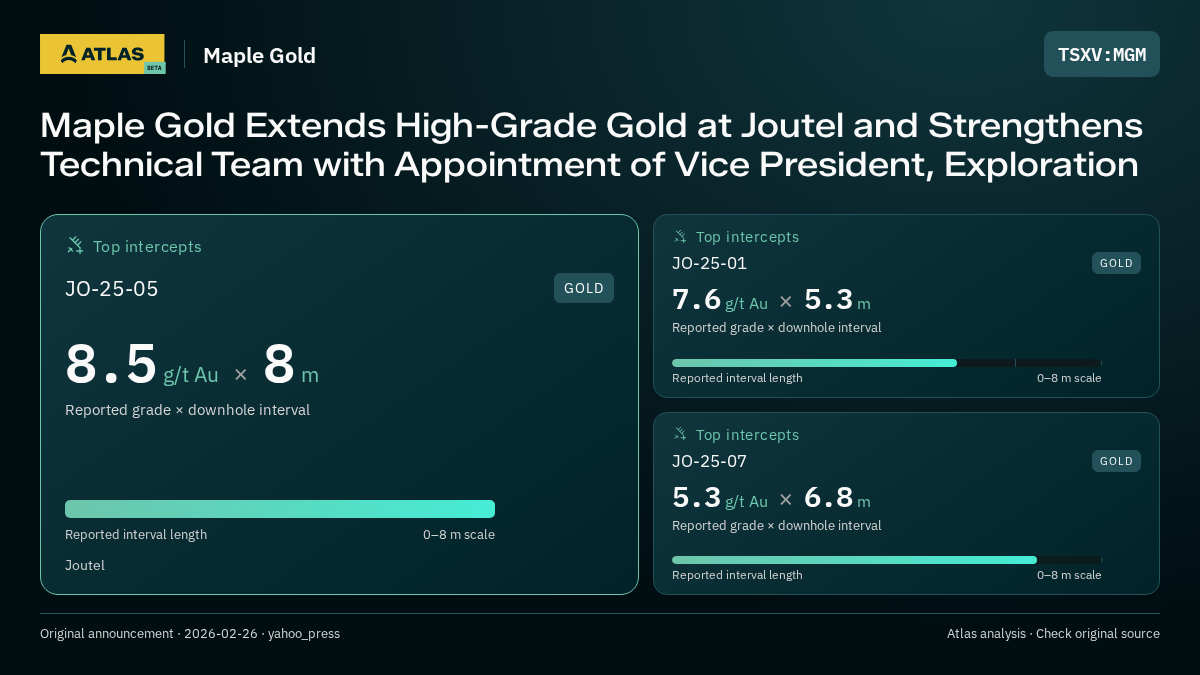Click Top intercepts label in JO-25-05 card
This screenshot has width=1200, height=675.
point(147,246)
